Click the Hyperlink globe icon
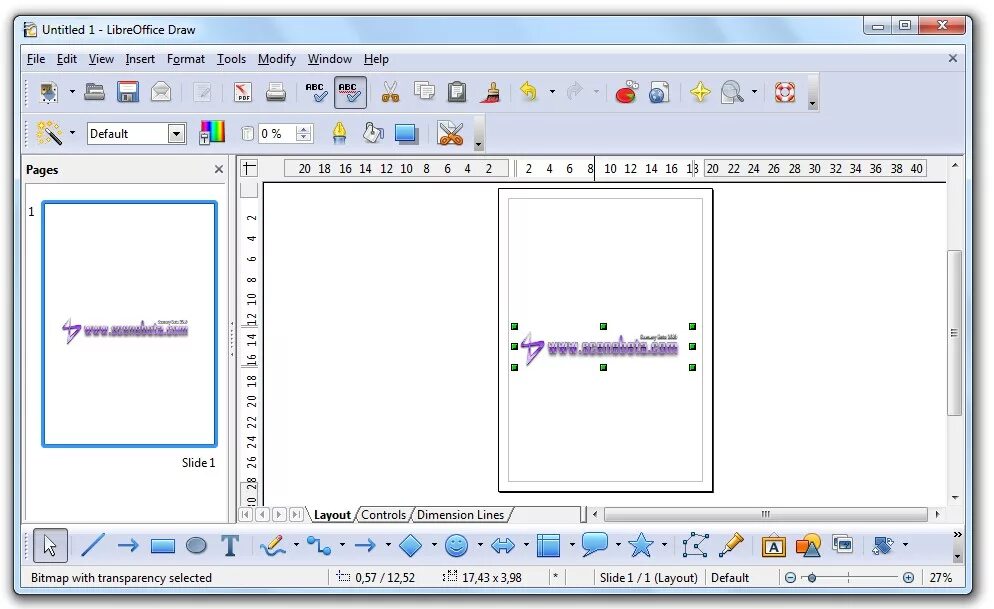Viewport: 994px width, 609px height. point(659,93)
